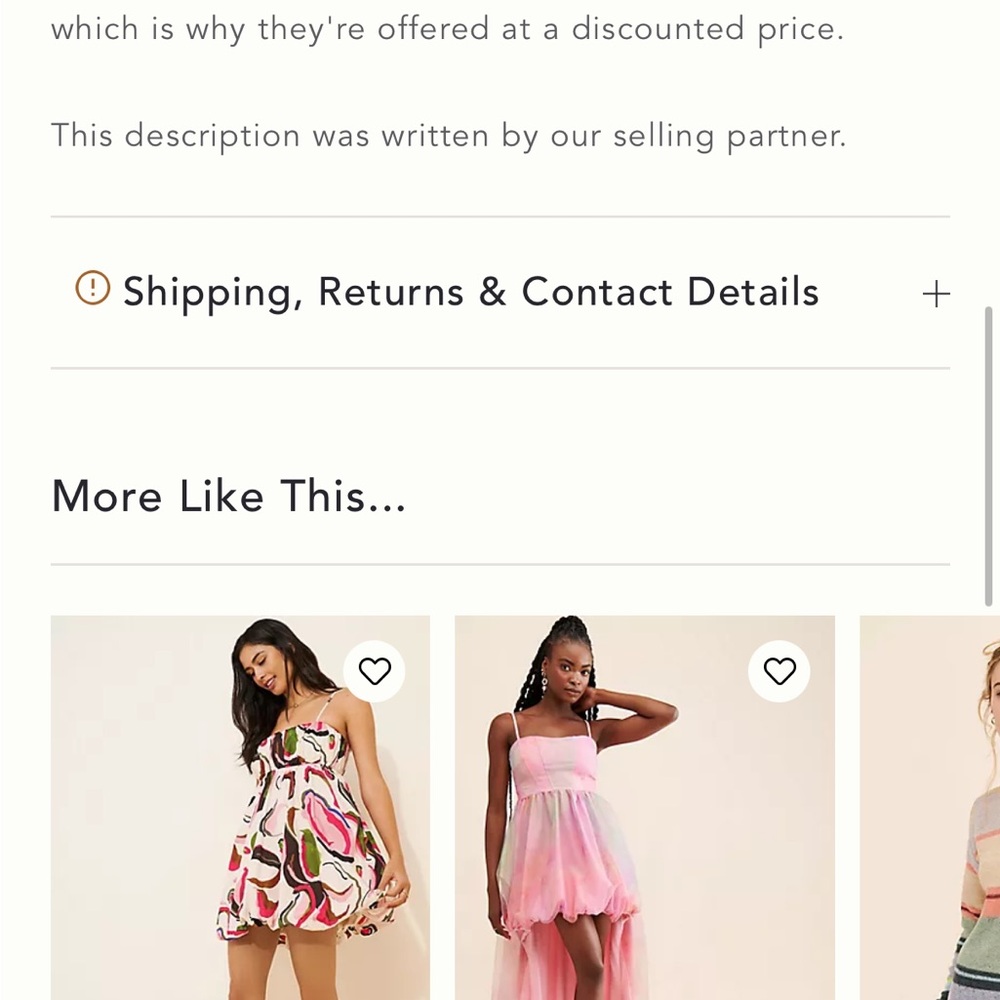Select the More Like This section heading
Screen dimensions: 1000x1000
click(x=228, y=495)
